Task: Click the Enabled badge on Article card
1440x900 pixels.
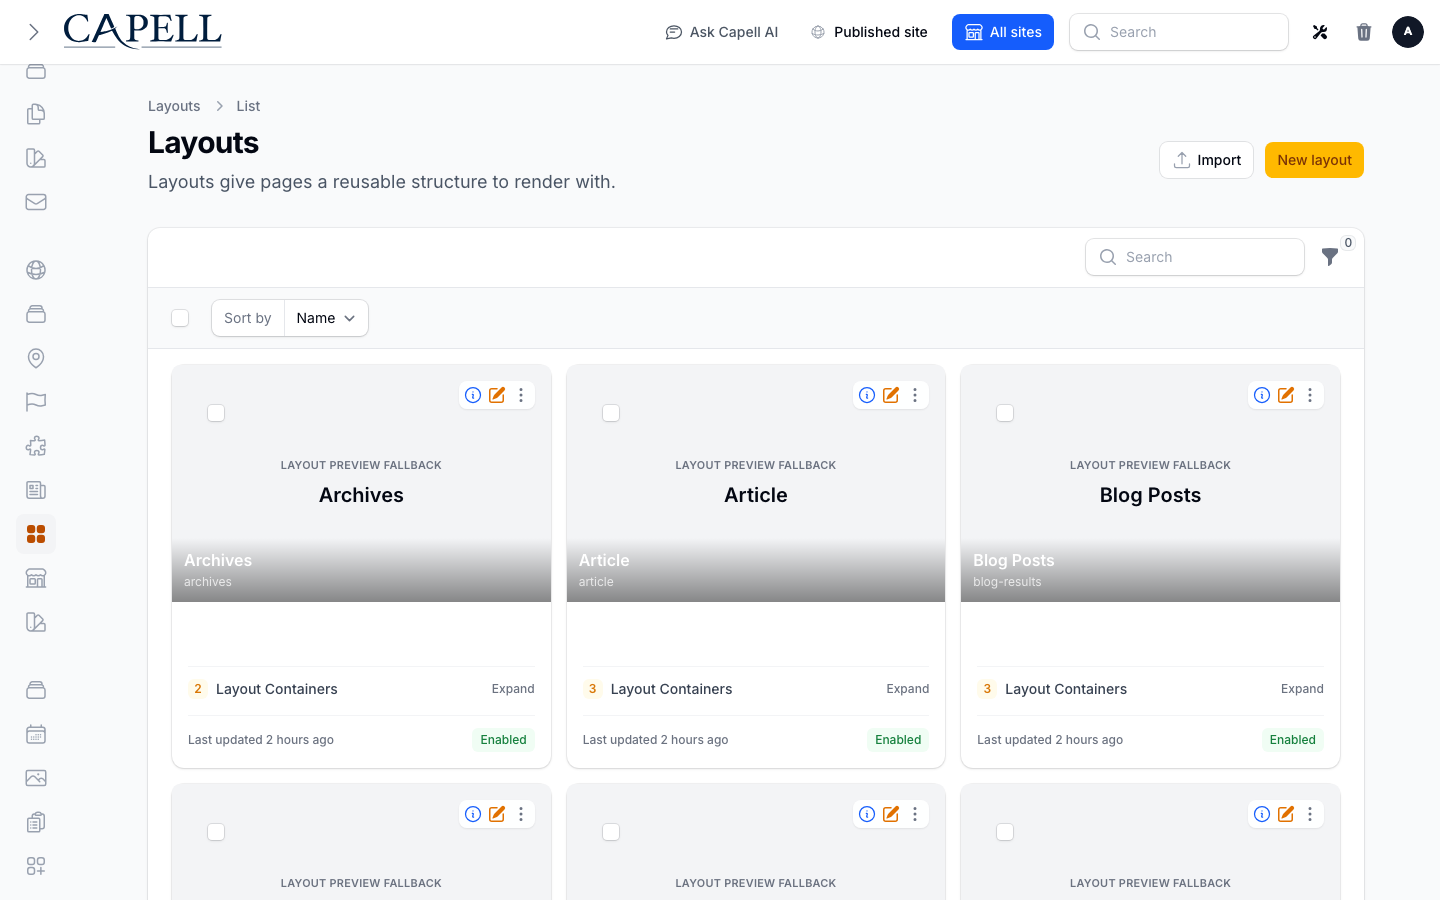Action: (898, 740)
